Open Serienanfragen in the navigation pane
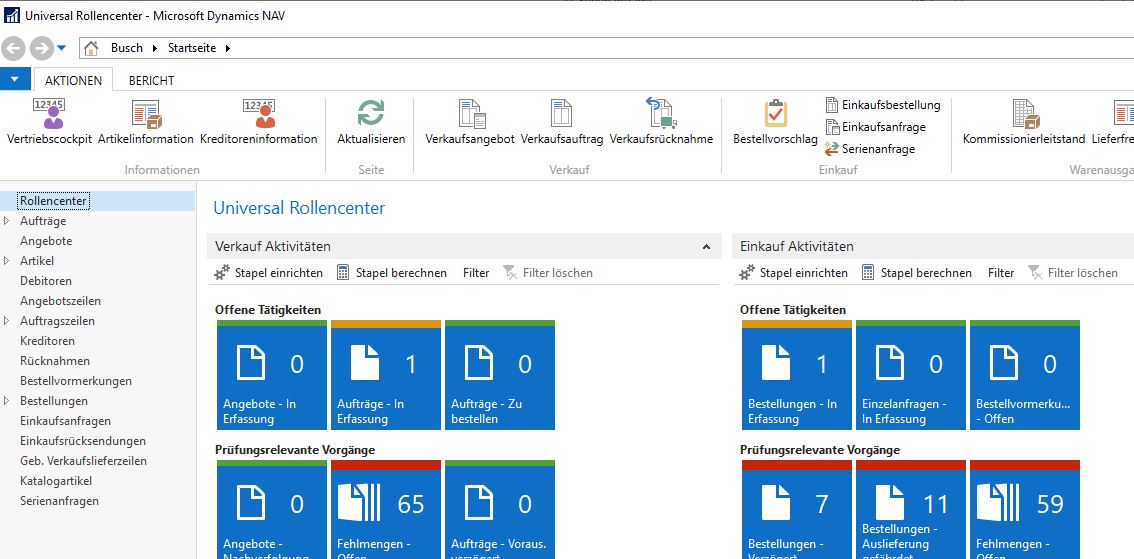Screen dimensions: 1134x559 pos(60,500)
